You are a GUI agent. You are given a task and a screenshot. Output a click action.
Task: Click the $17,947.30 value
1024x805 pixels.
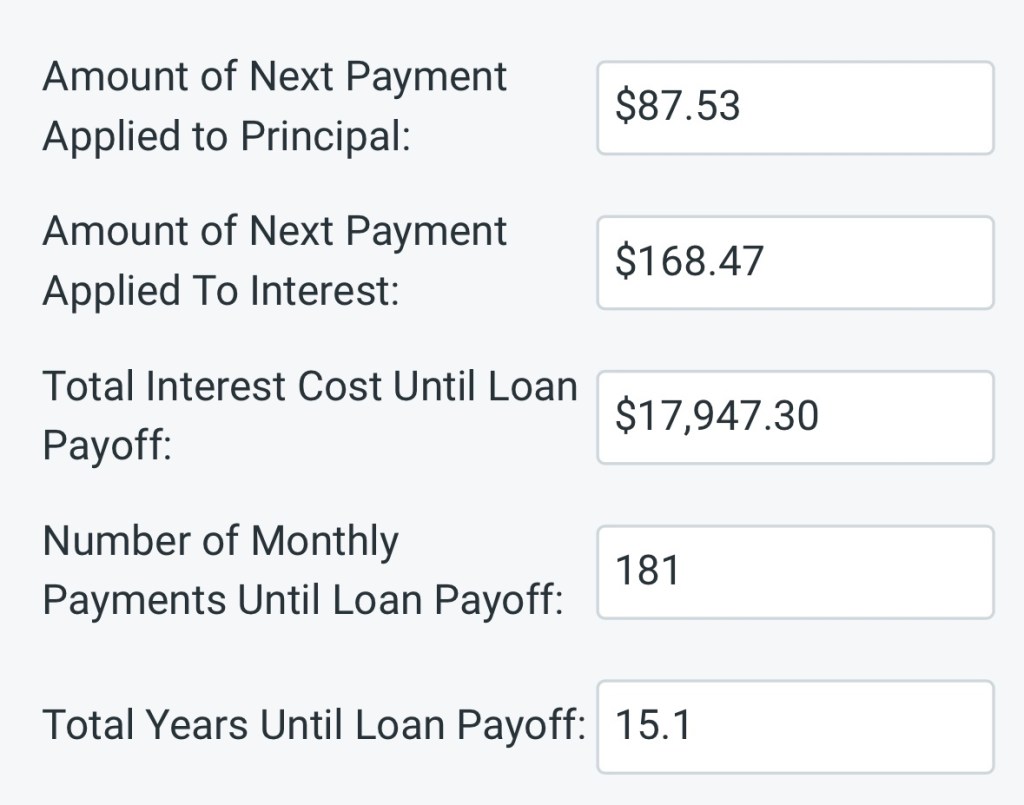pos(716,417)
